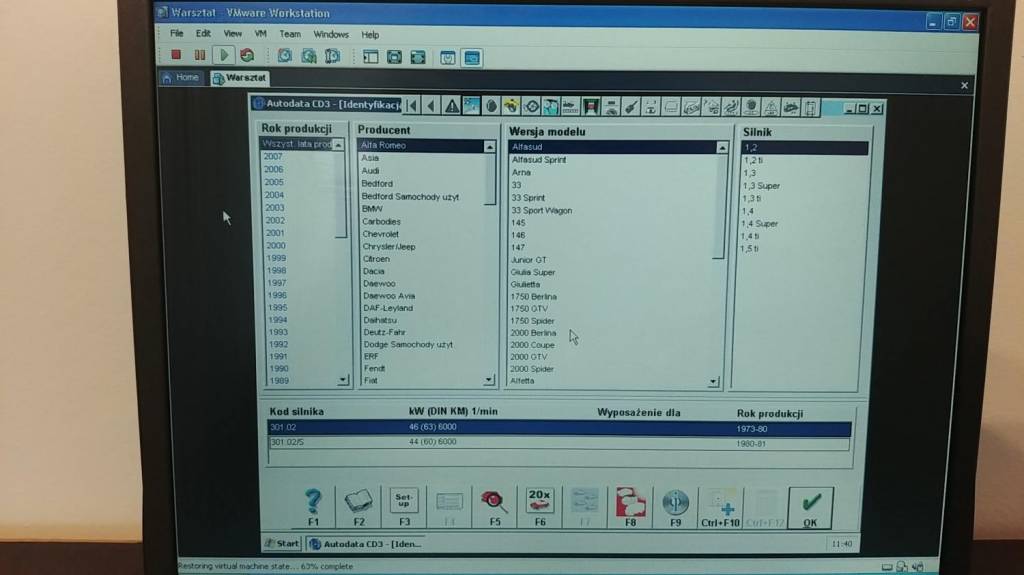Image resolution: width=1024 pixels, height=575 pixels.
Task: Select 1,5 ti engine
Action: click(x=749, y=248)
